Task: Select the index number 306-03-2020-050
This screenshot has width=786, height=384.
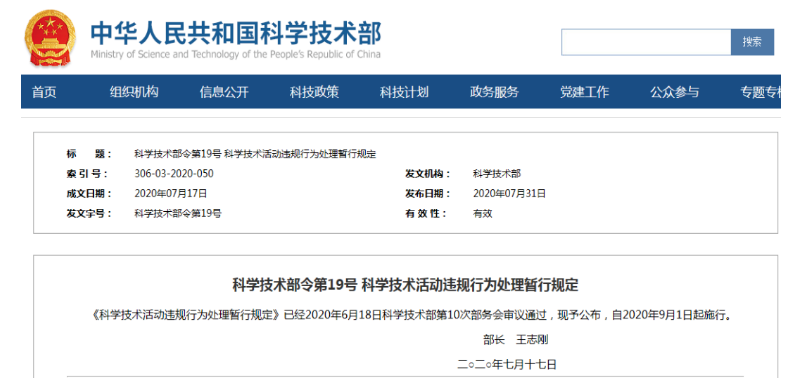Action: (x=174, y=174)
